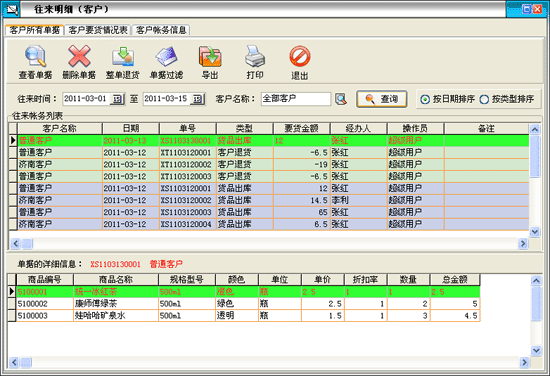Click detail list's scroll up arrow

pyautogui.click(x=536, y=281)
